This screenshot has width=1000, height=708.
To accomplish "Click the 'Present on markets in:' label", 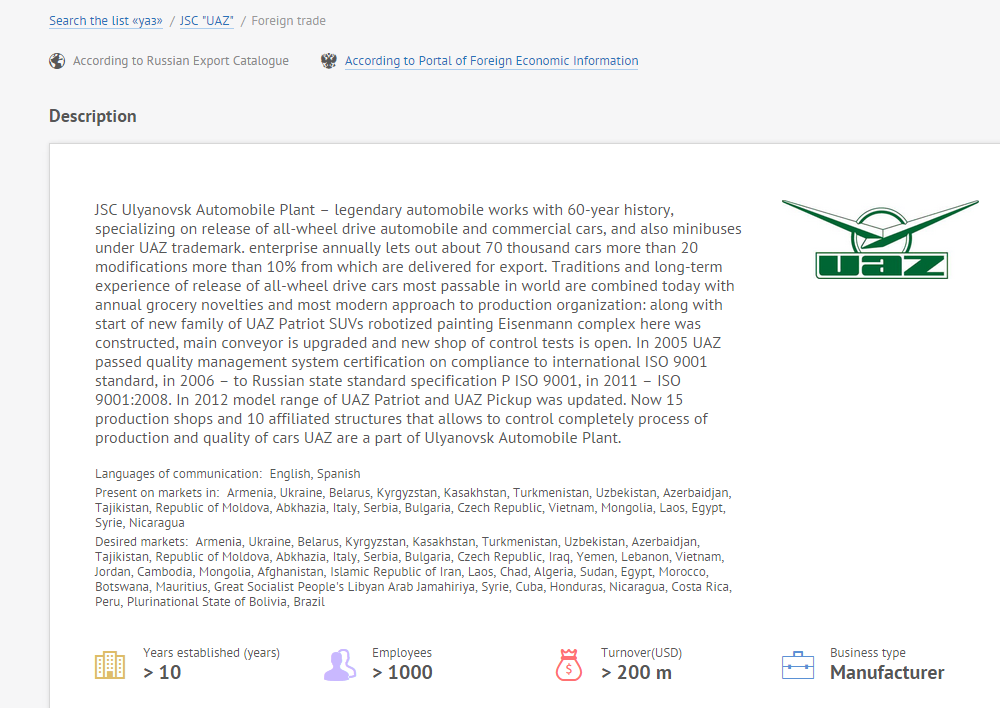I will (x=157, y=493).
